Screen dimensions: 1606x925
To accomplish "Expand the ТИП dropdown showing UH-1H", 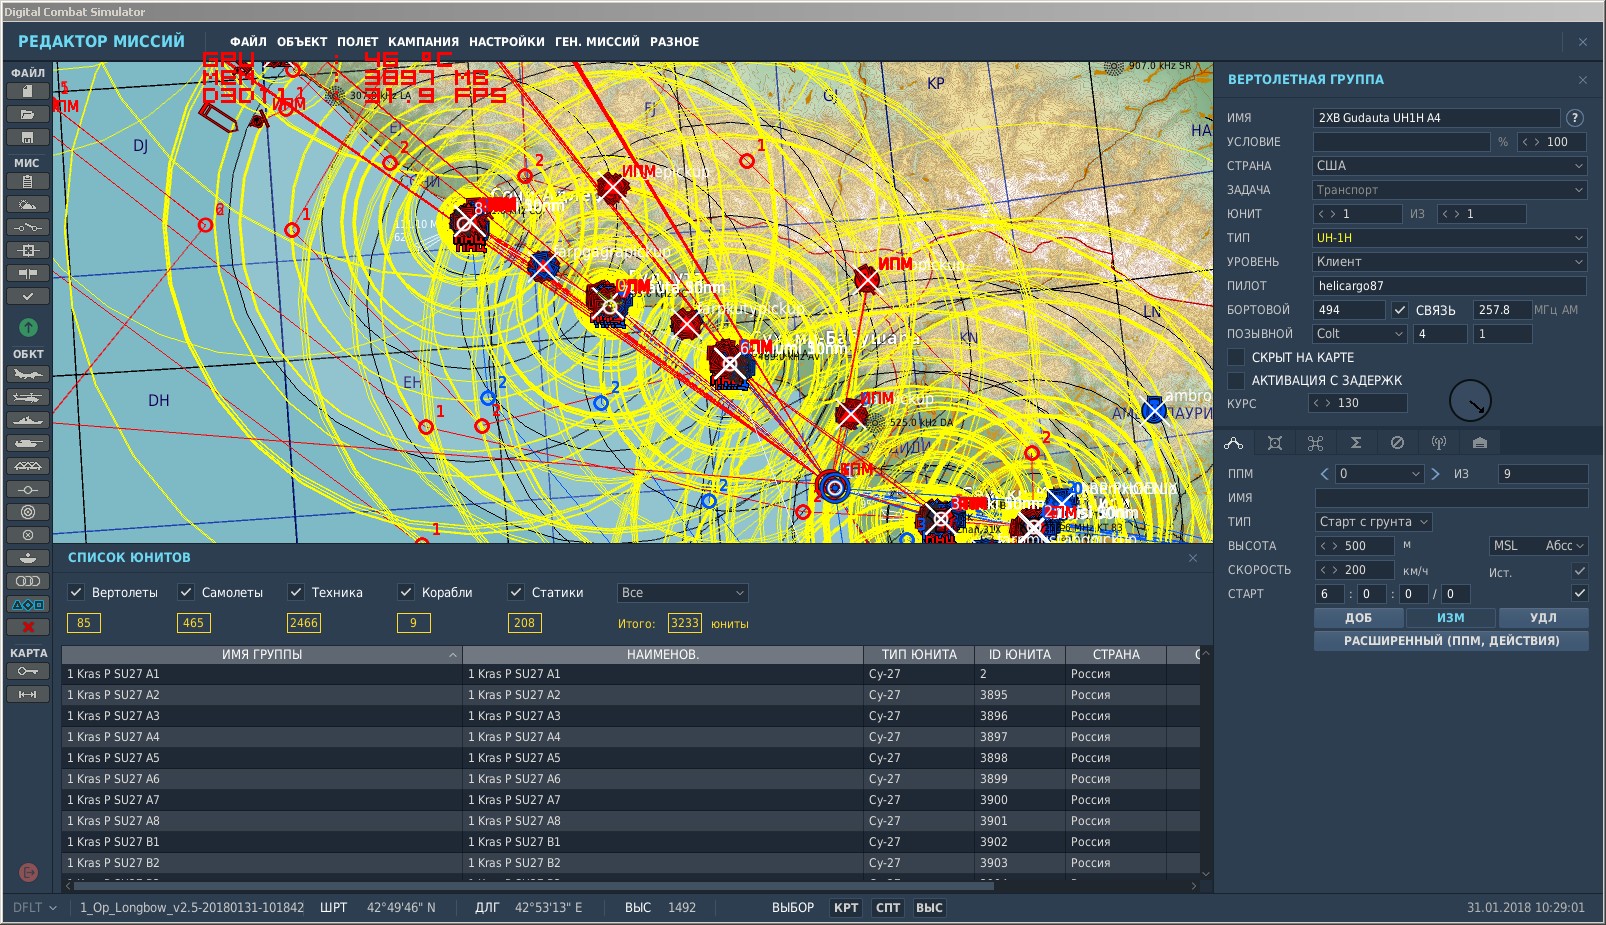I will pos(1450,238).
